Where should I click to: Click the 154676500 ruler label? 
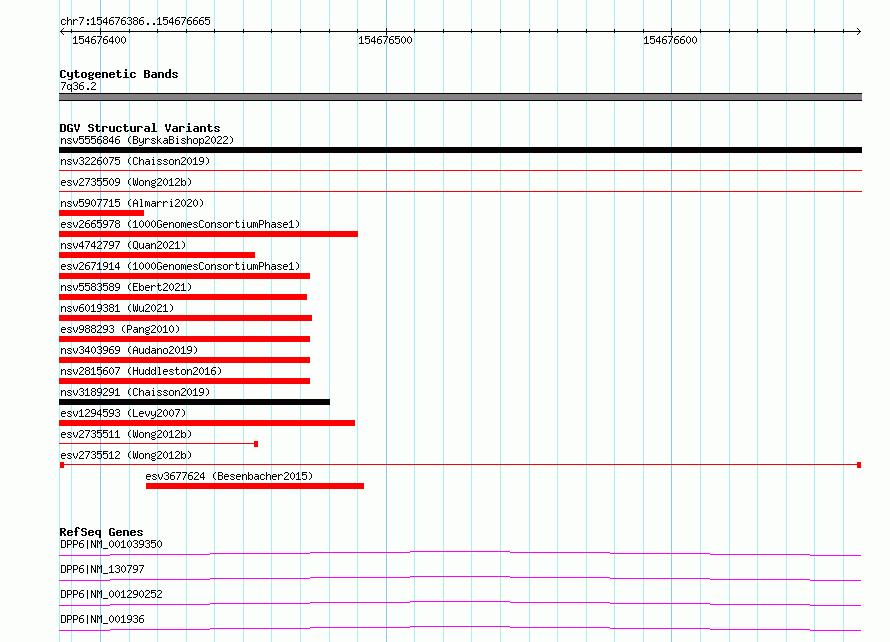pos(385,40)
